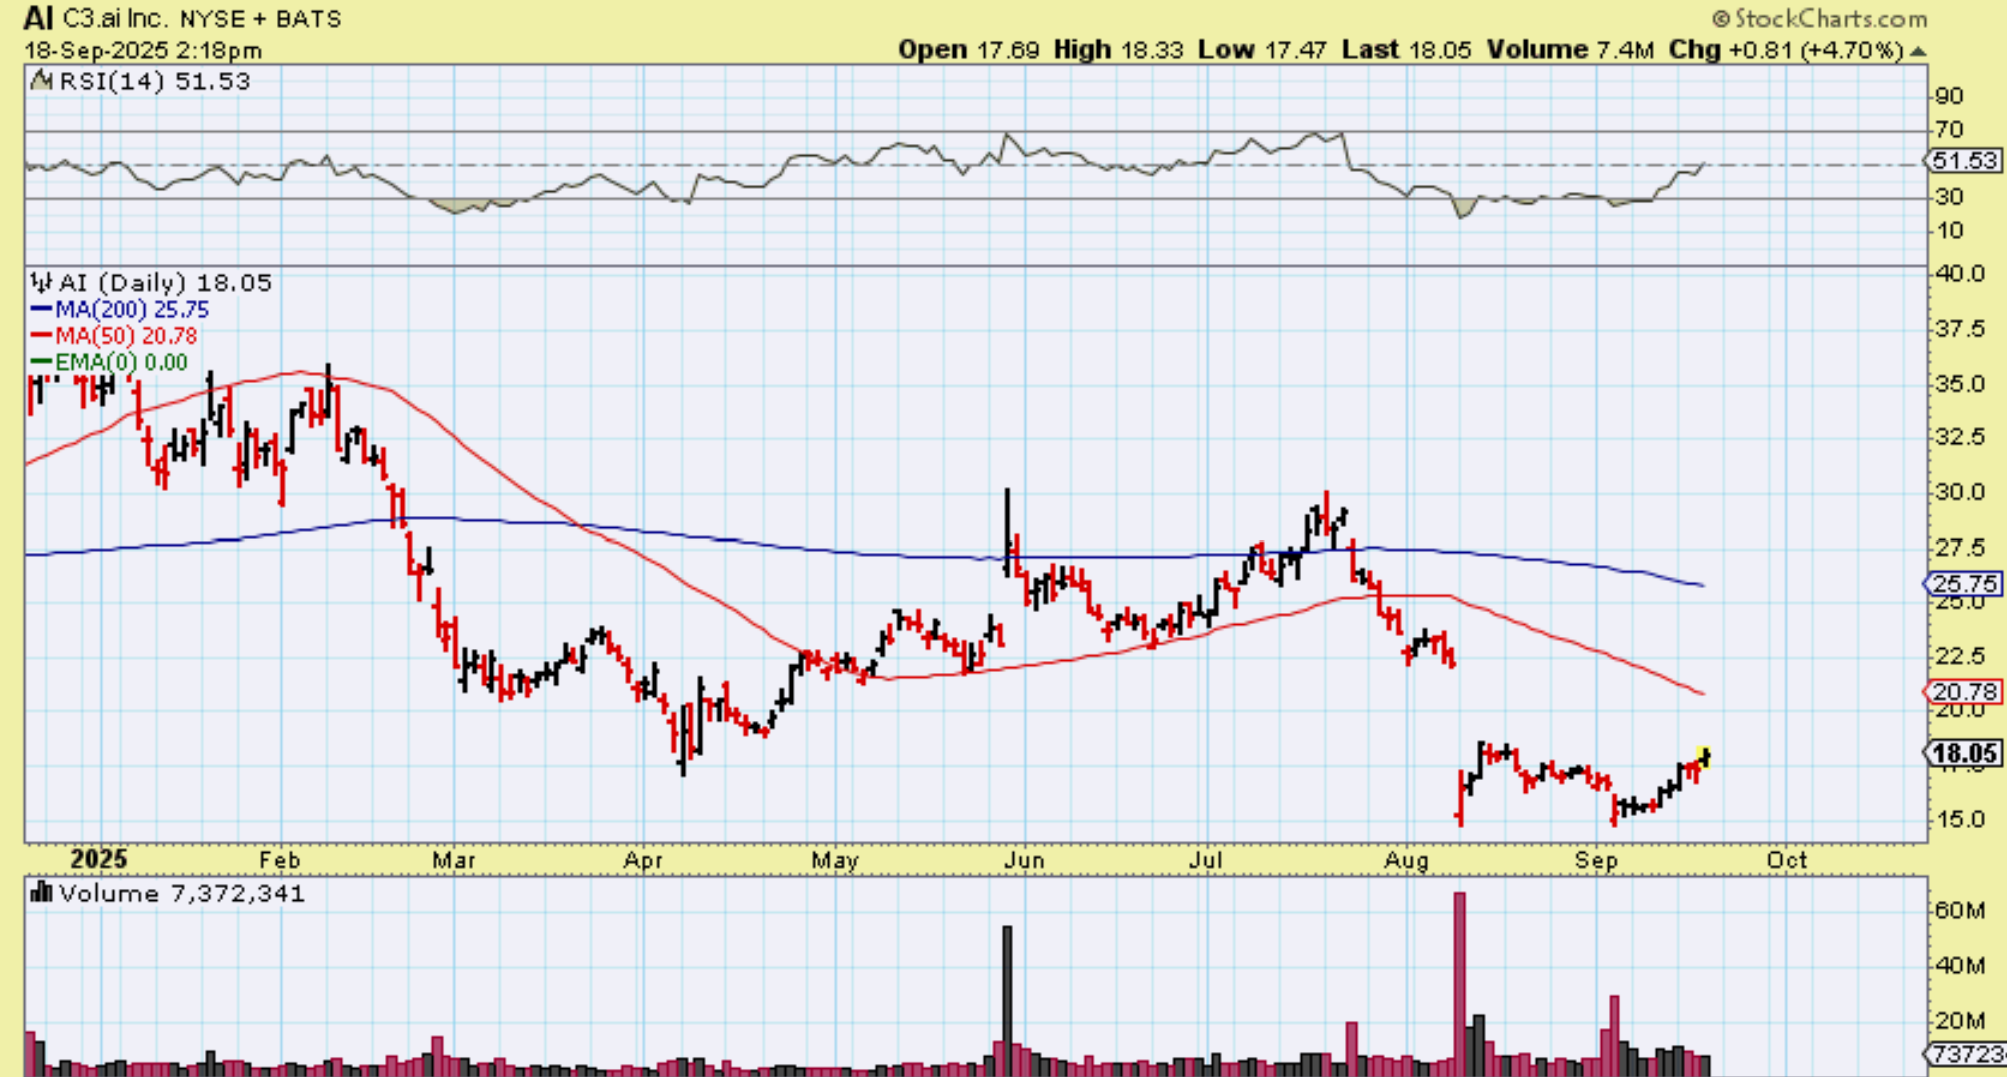Viewport: 2007px width, 1077px height.
Task: Click the 30.0 label on the price axis
Action: [x=1960, y=492]
